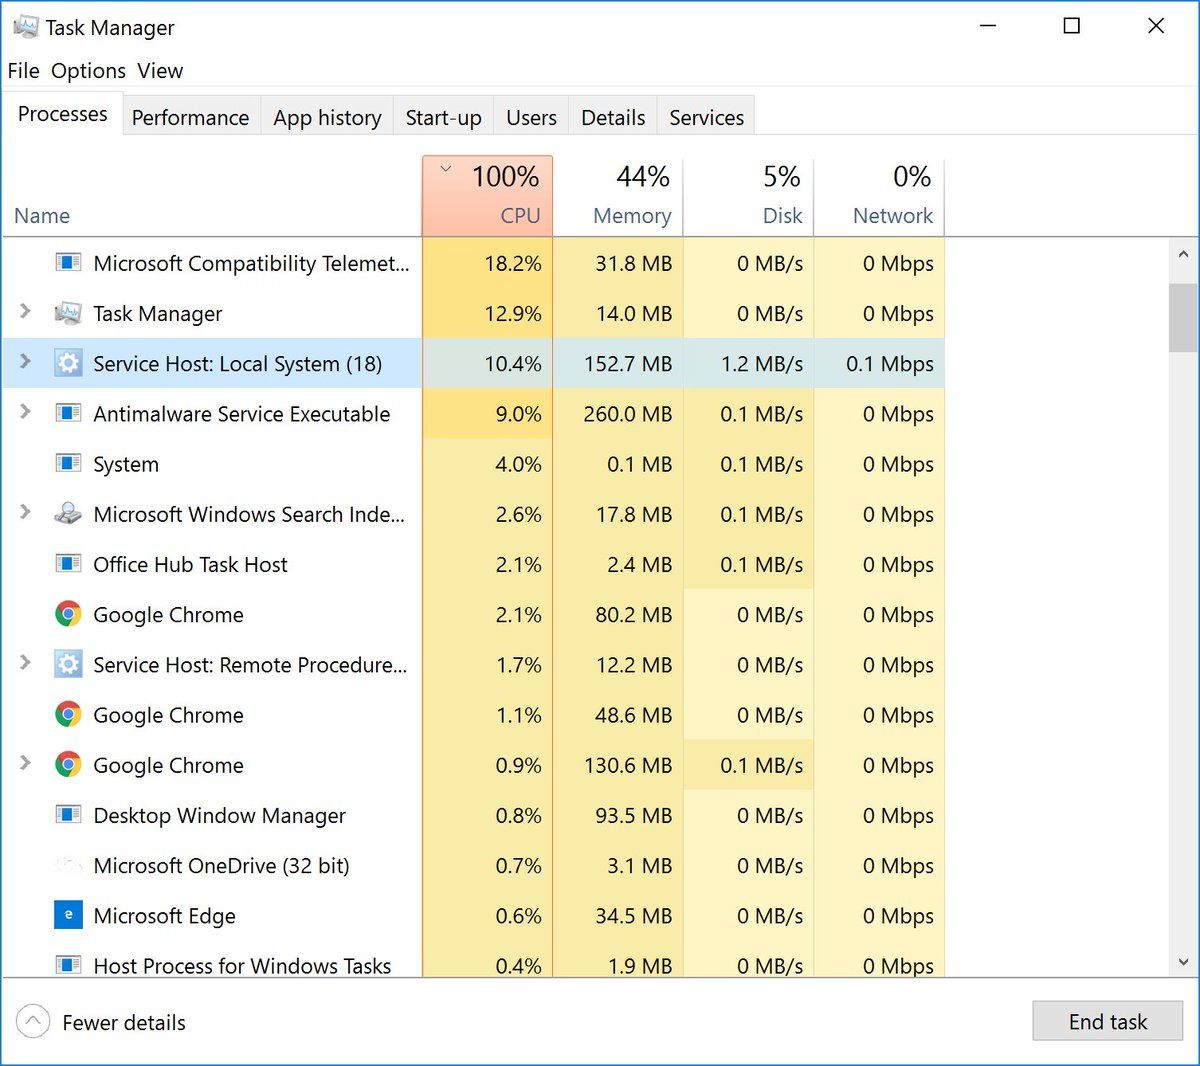1200x1066 pixels.
Task: Sort by the Disk column header
Action: (x=749, y=196)
